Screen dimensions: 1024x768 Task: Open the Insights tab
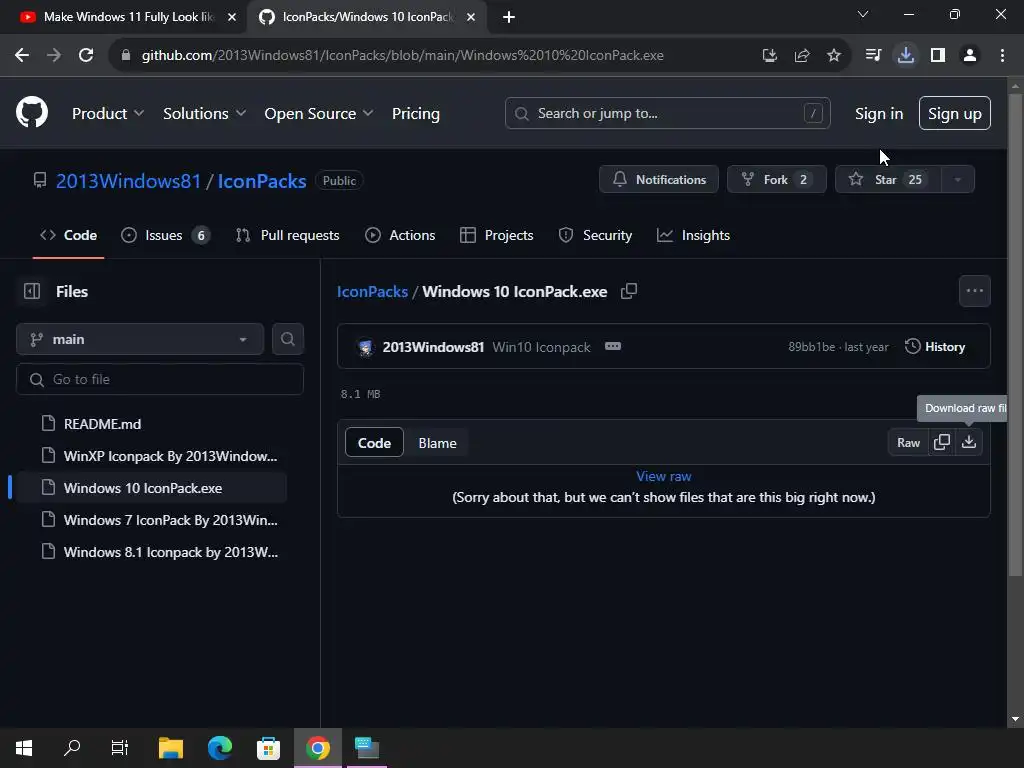pos(694,235)
